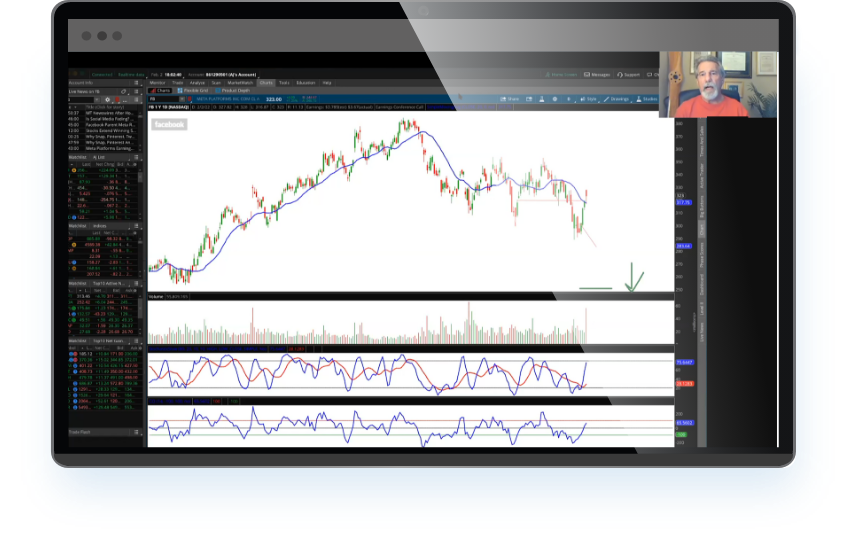Select the Tools tab
This screenshot has width=856, height=549.
pos(284,83)
